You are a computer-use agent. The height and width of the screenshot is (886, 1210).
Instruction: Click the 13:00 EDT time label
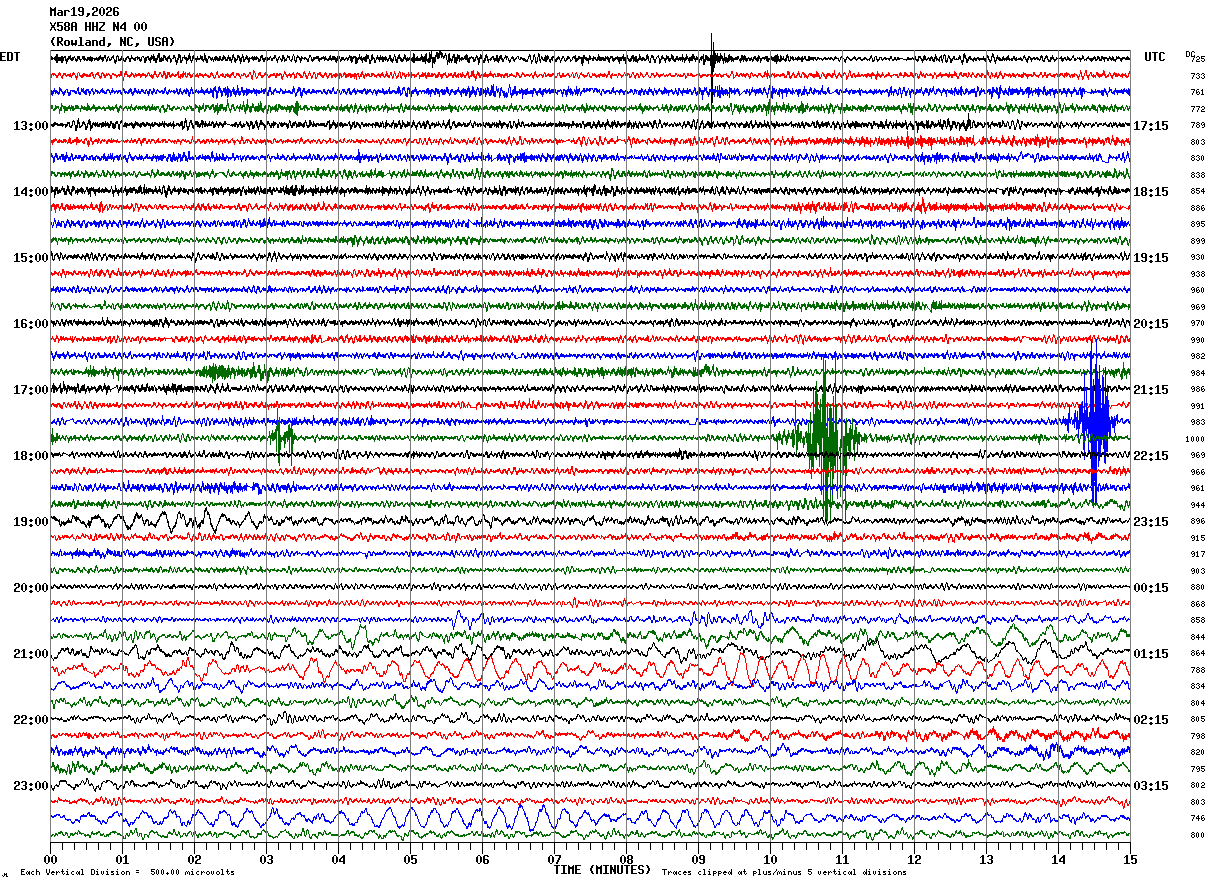31,126
